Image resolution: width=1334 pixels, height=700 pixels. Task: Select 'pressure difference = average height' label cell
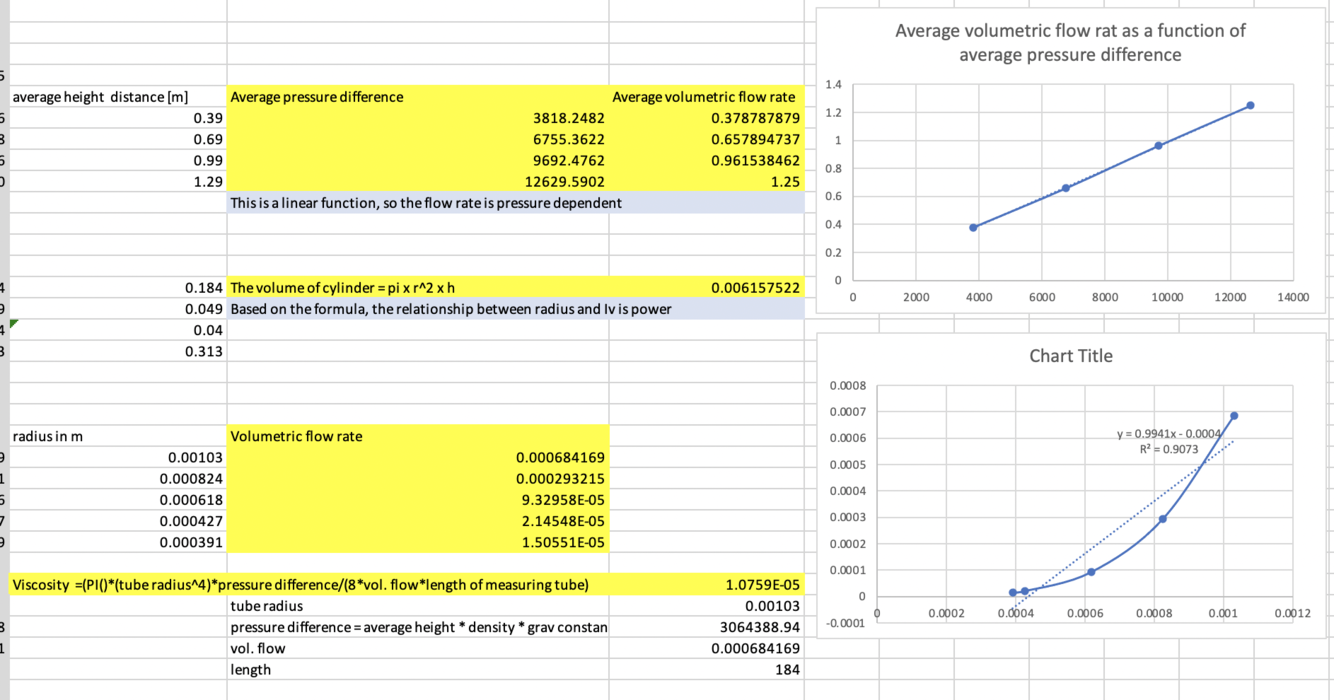point(418,627)
